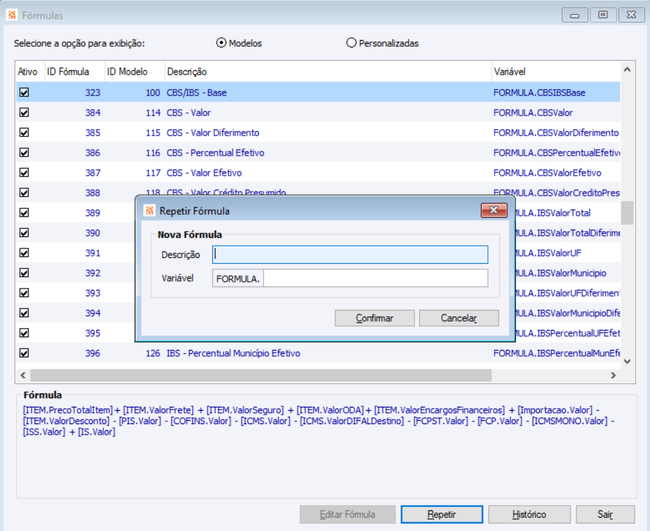This screenshot has height=531, width=650.
Task: Click ID Modelo cell 100
Action: 153,92
